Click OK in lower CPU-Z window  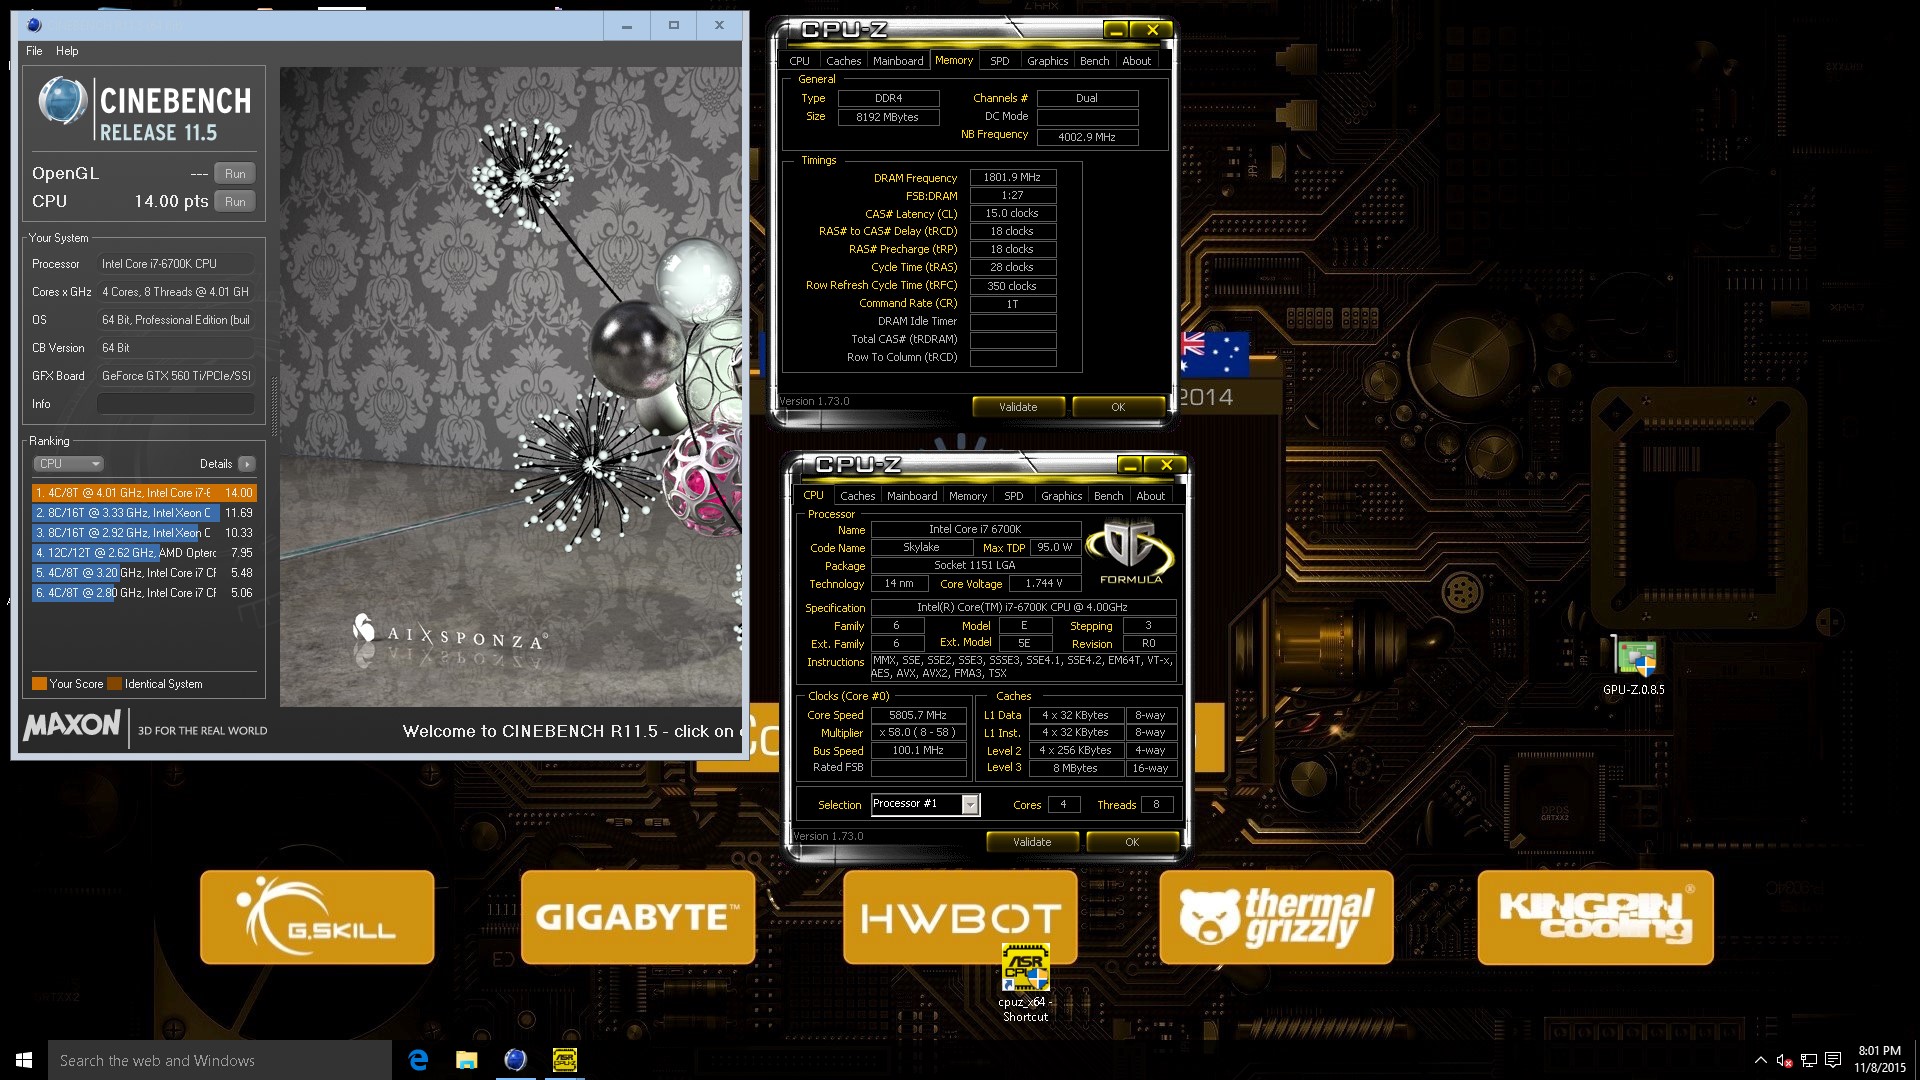click(x=1132, y=842)
